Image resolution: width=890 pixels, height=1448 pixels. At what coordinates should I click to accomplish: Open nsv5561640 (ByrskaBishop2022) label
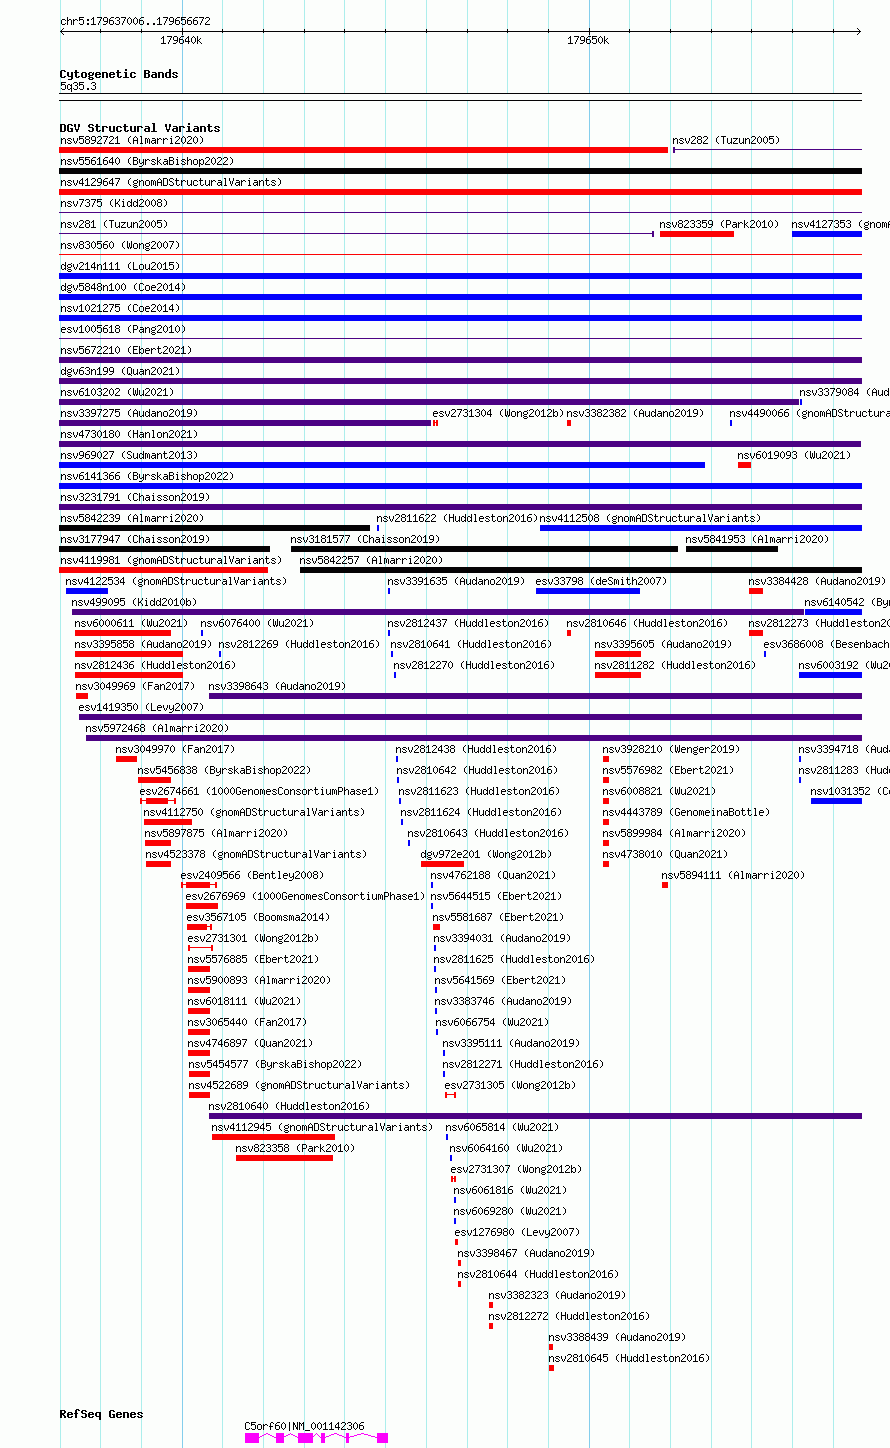coord(147,162)
